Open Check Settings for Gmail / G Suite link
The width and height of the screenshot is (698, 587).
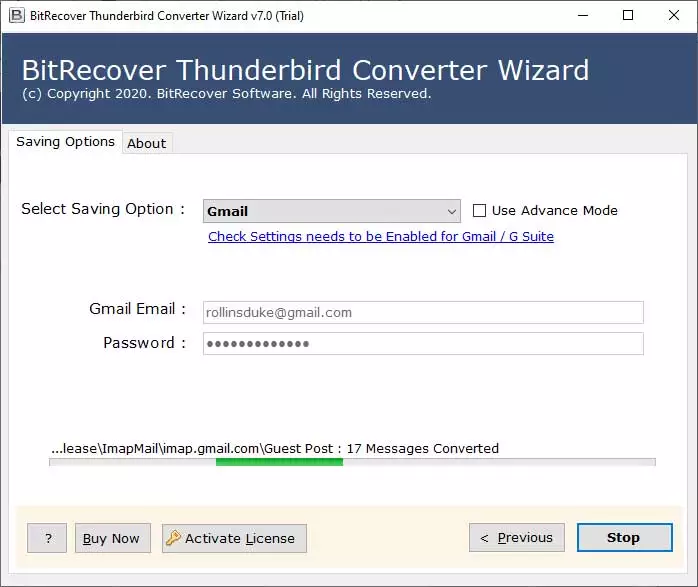[x=381, y=236]
